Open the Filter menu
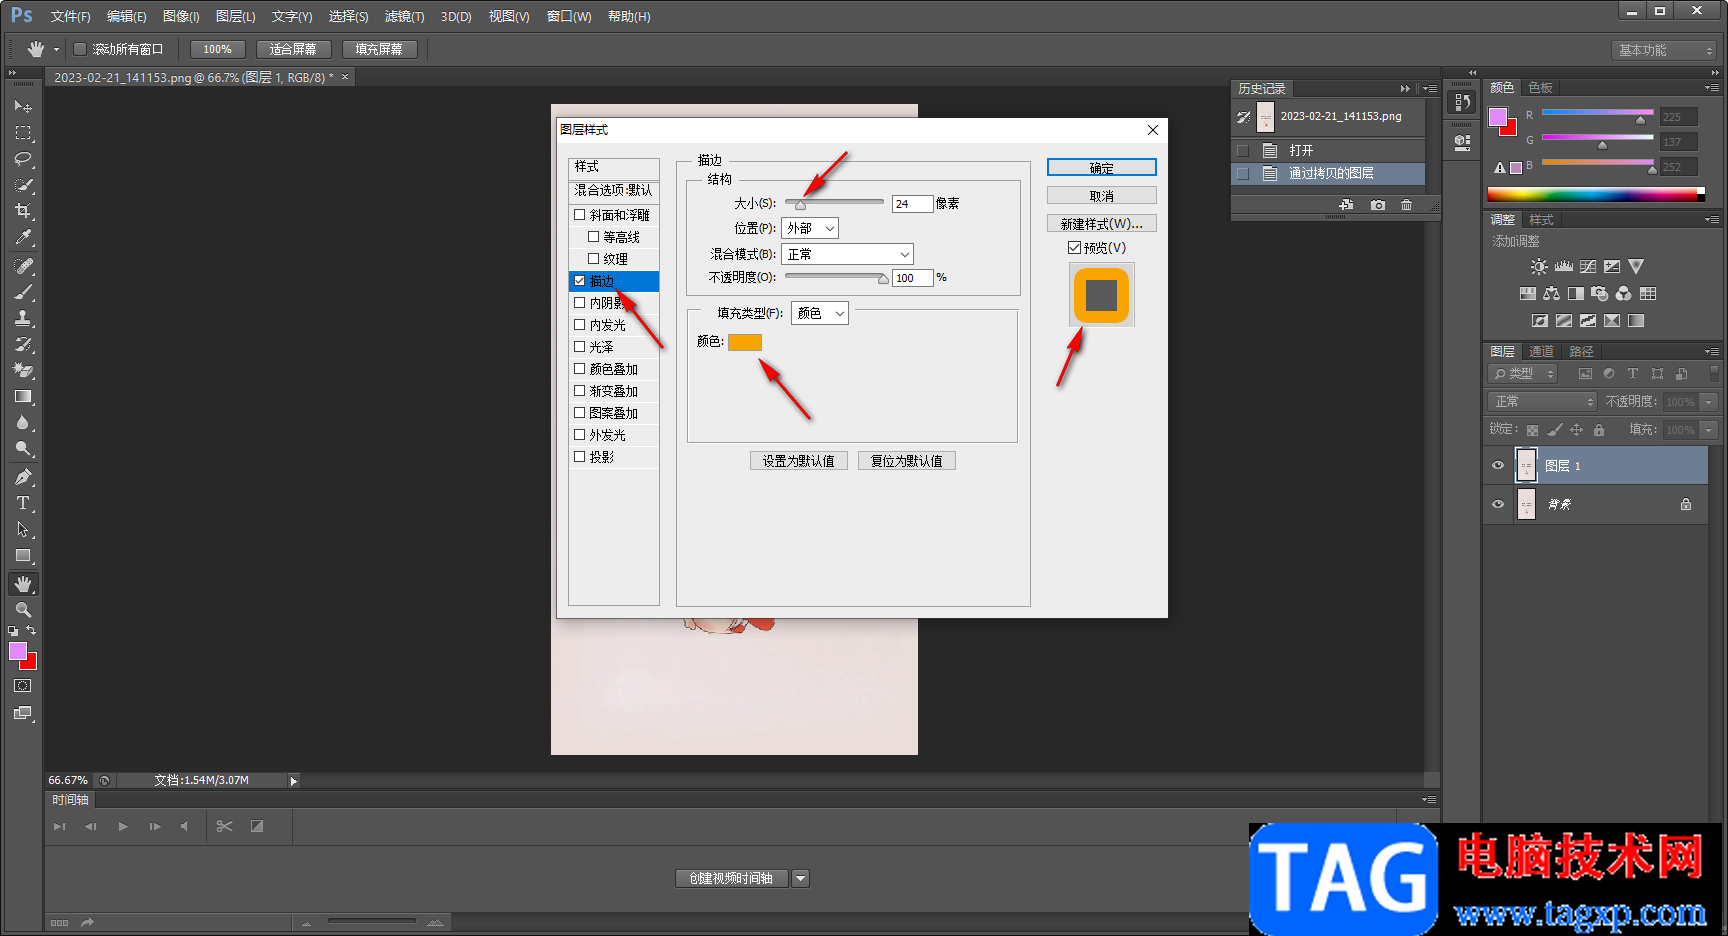This screenshot has height=936, width=1728. coord(404,16)
